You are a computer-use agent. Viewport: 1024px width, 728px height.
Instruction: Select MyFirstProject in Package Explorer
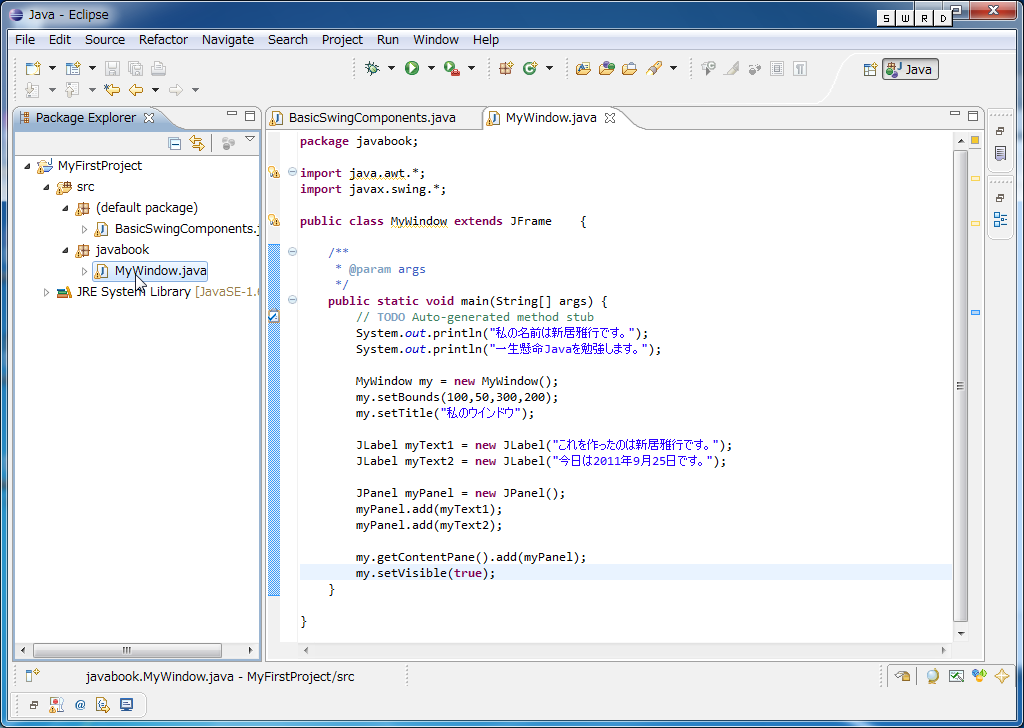(99, 166)
